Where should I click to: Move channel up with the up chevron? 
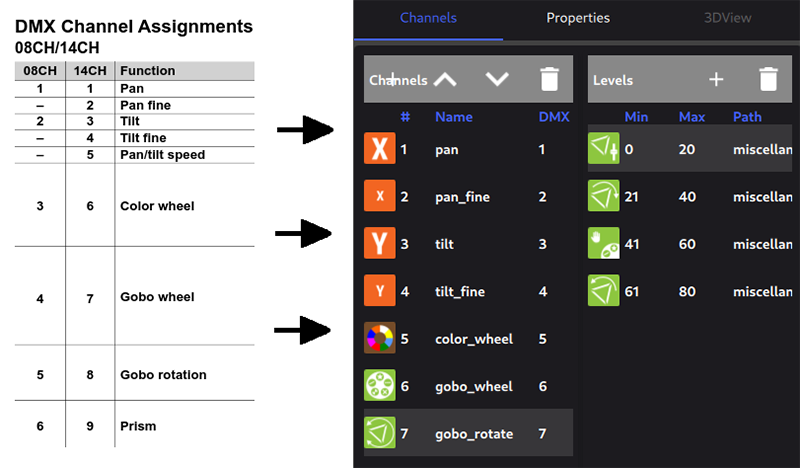(x=445, y=80)
